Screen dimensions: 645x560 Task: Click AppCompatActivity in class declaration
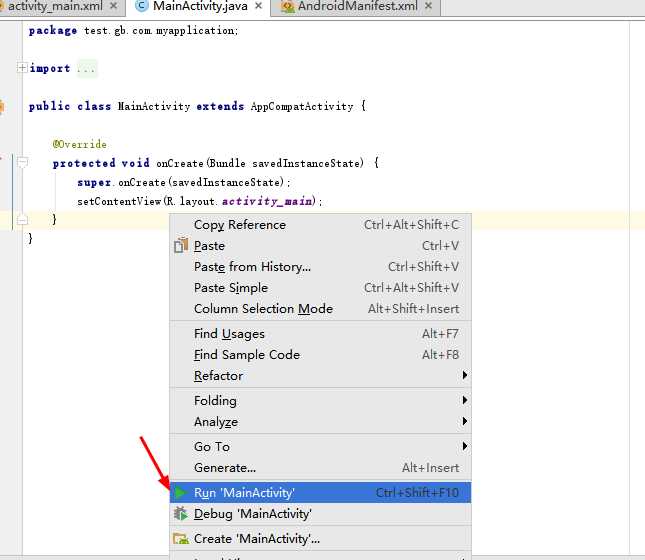[x=302, y=107]
